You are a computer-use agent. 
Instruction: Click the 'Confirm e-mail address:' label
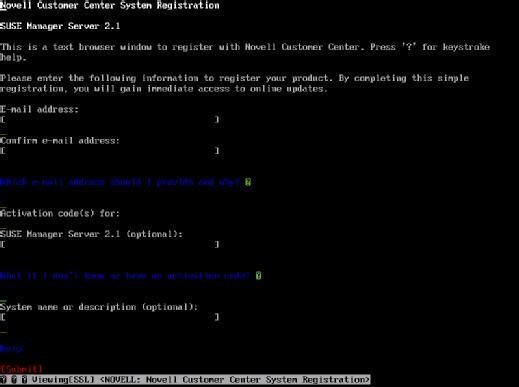coord(60,141)
